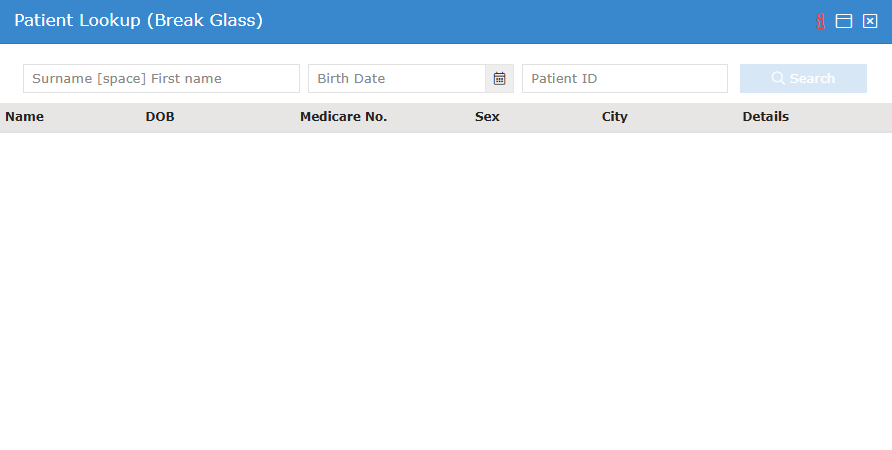The height and width of the screenshot is (450, 892).
Task: Click white space left of Surname field
Action: point(11,79)
